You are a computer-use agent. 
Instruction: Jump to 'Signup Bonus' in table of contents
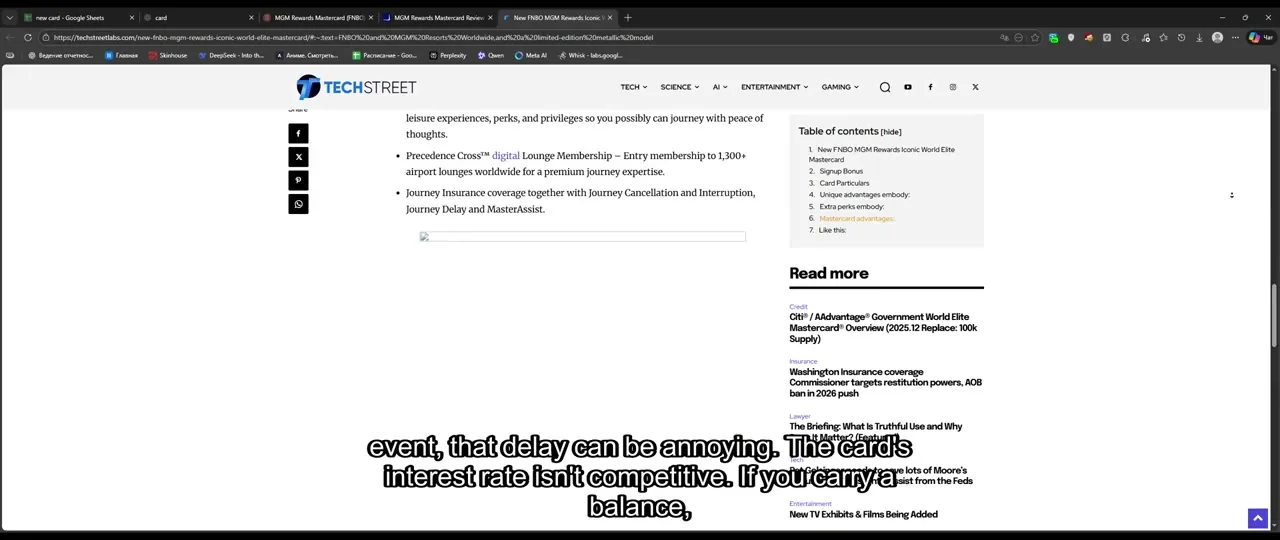click(x=841, y=171)
